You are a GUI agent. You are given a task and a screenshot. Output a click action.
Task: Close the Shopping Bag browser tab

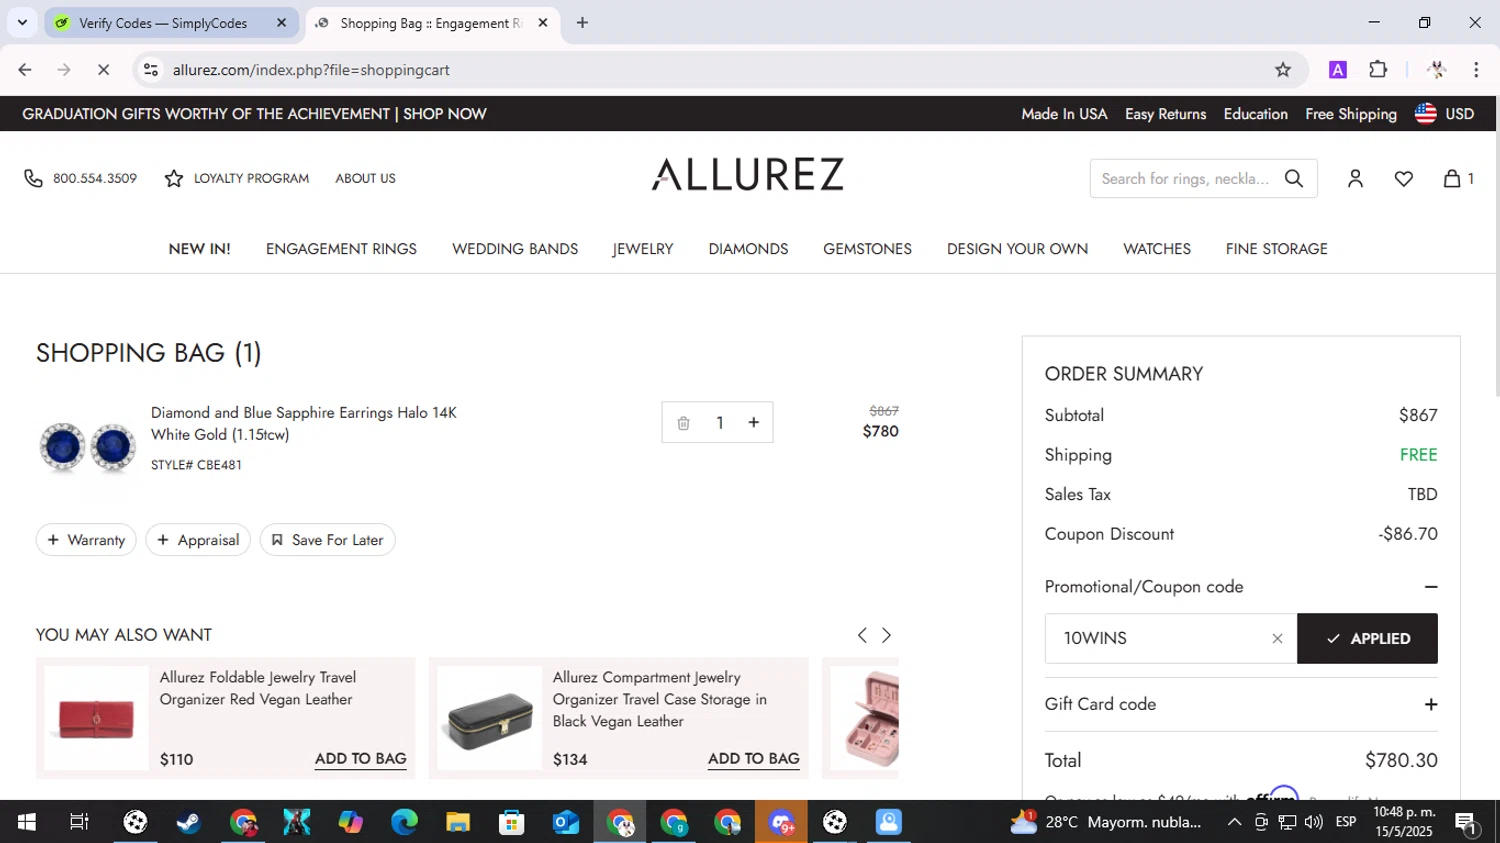543,22
